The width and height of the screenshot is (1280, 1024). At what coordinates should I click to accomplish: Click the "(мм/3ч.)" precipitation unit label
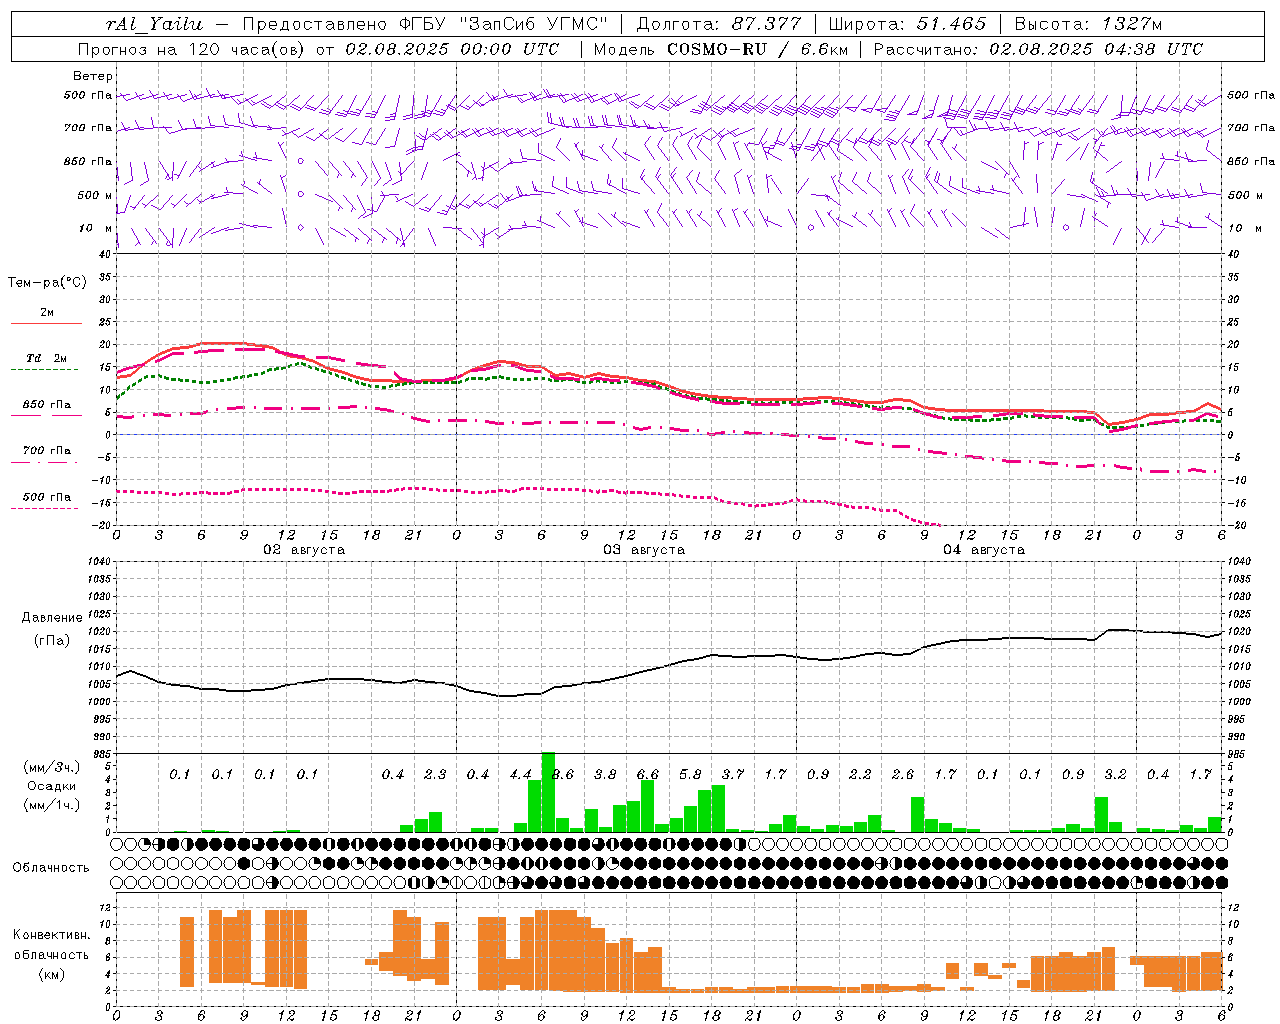click(x=51, y=767)
